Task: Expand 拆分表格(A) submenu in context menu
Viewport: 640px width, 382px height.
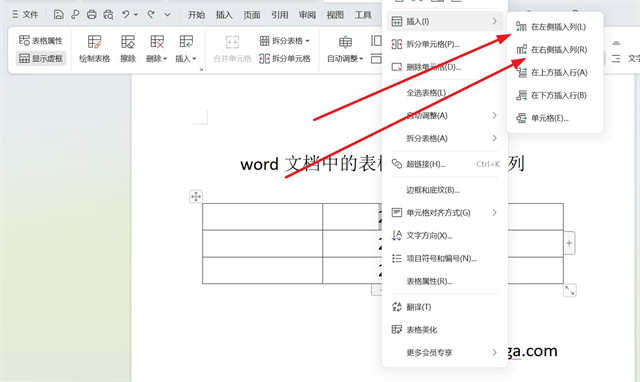Action: (445, 138)
